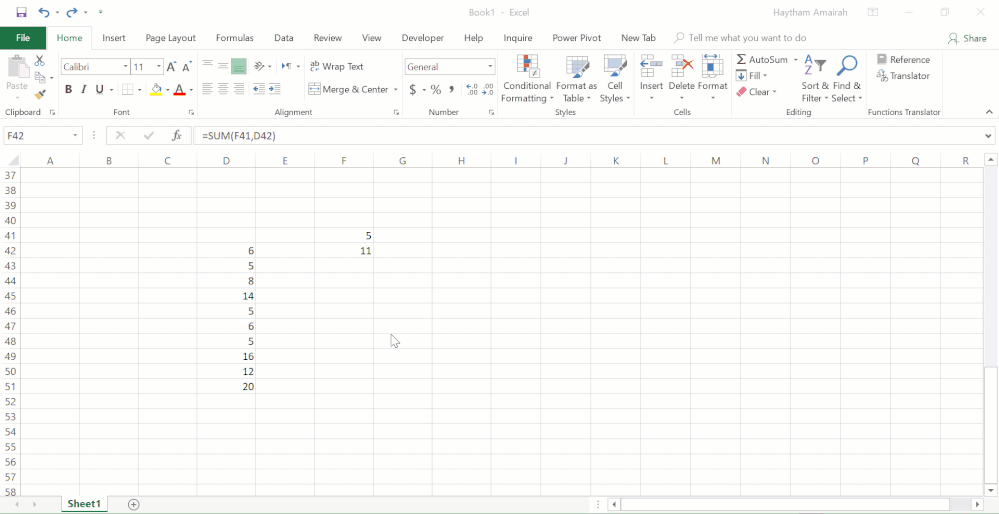
Task: Apply the Borders button
Action: pos(127,90)
